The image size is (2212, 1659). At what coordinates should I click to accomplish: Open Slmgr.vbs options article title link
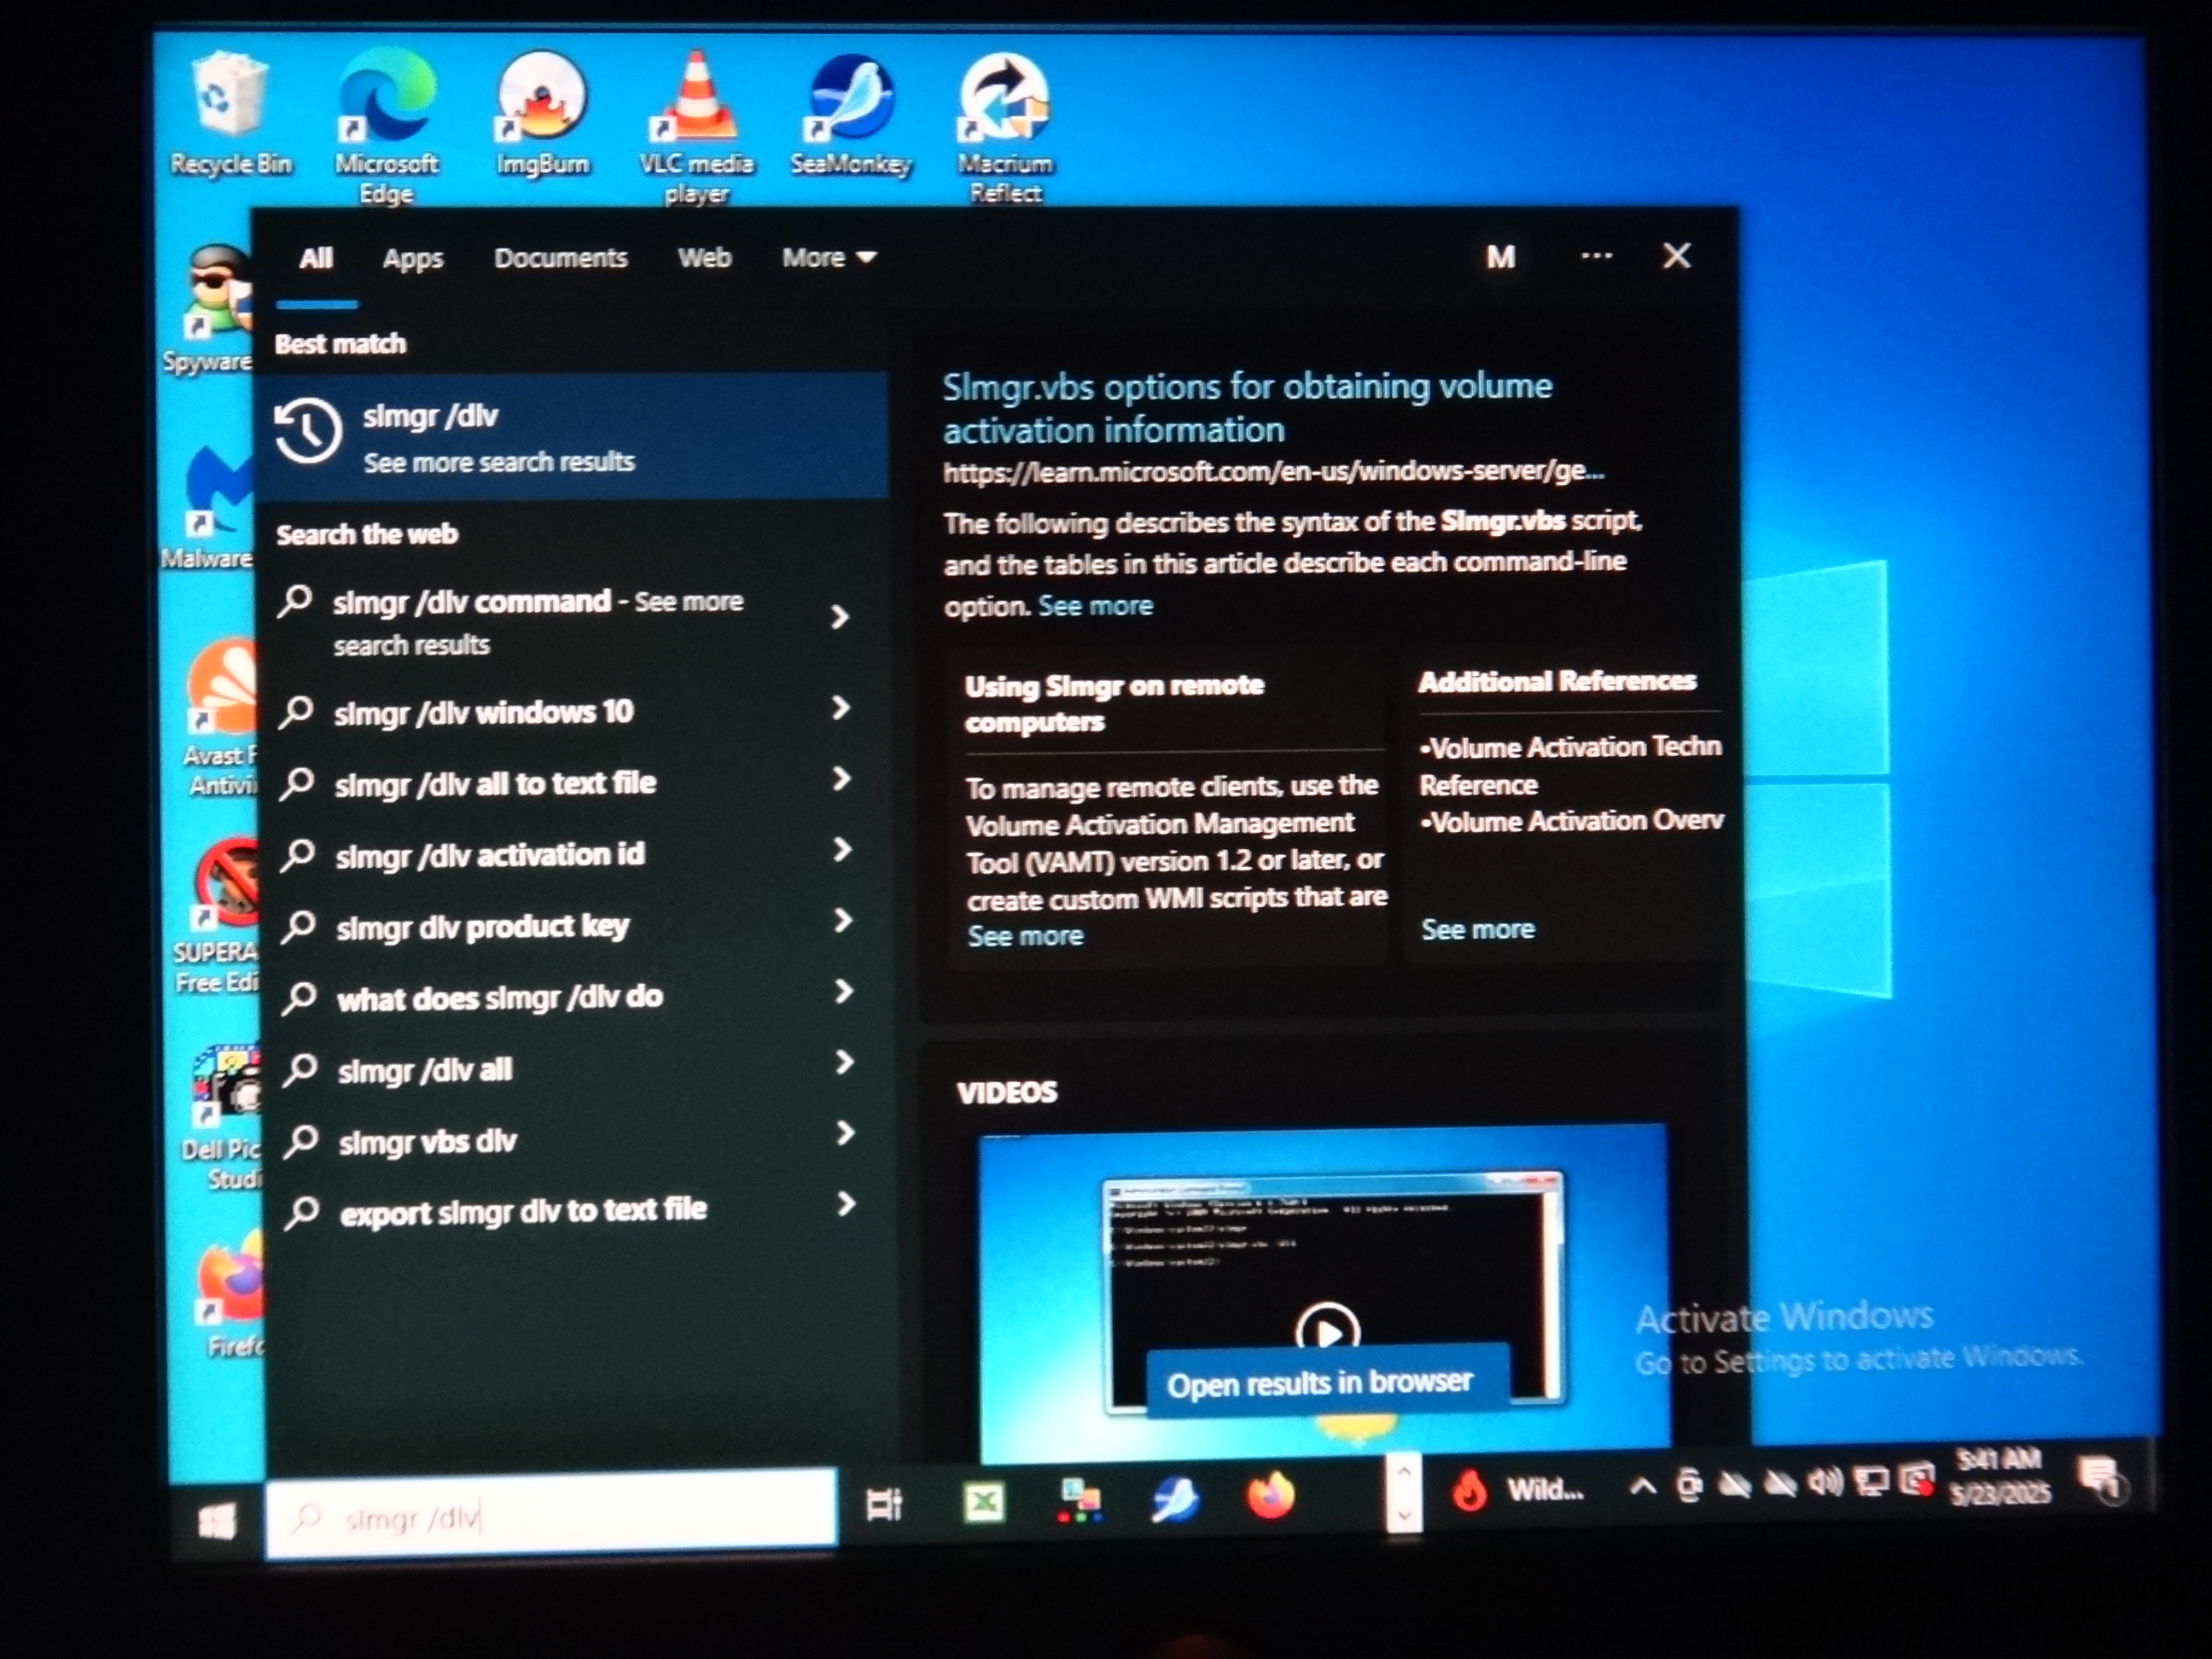click(x=1246, y=408)
